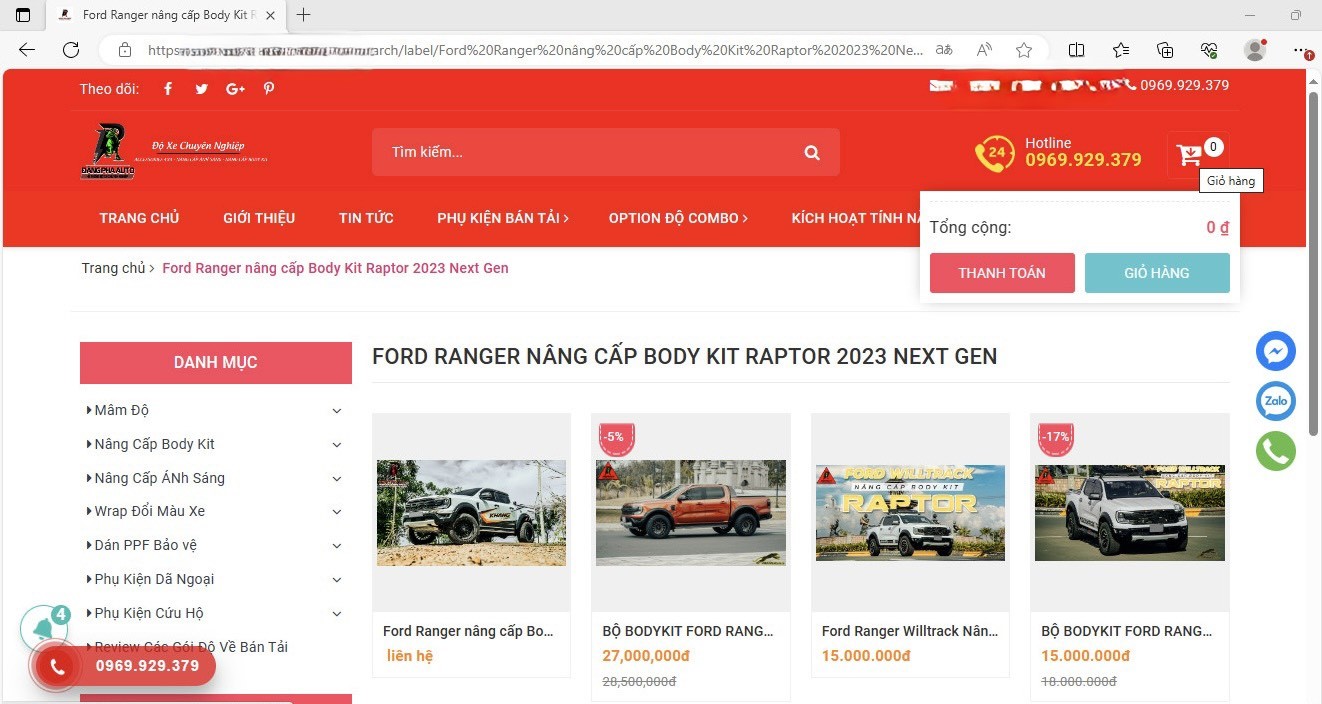Open Facebook Messenger chat bubble
Image resolution: width=1322 pixels, height=704 pixels.
click(x=1276, y=351)
